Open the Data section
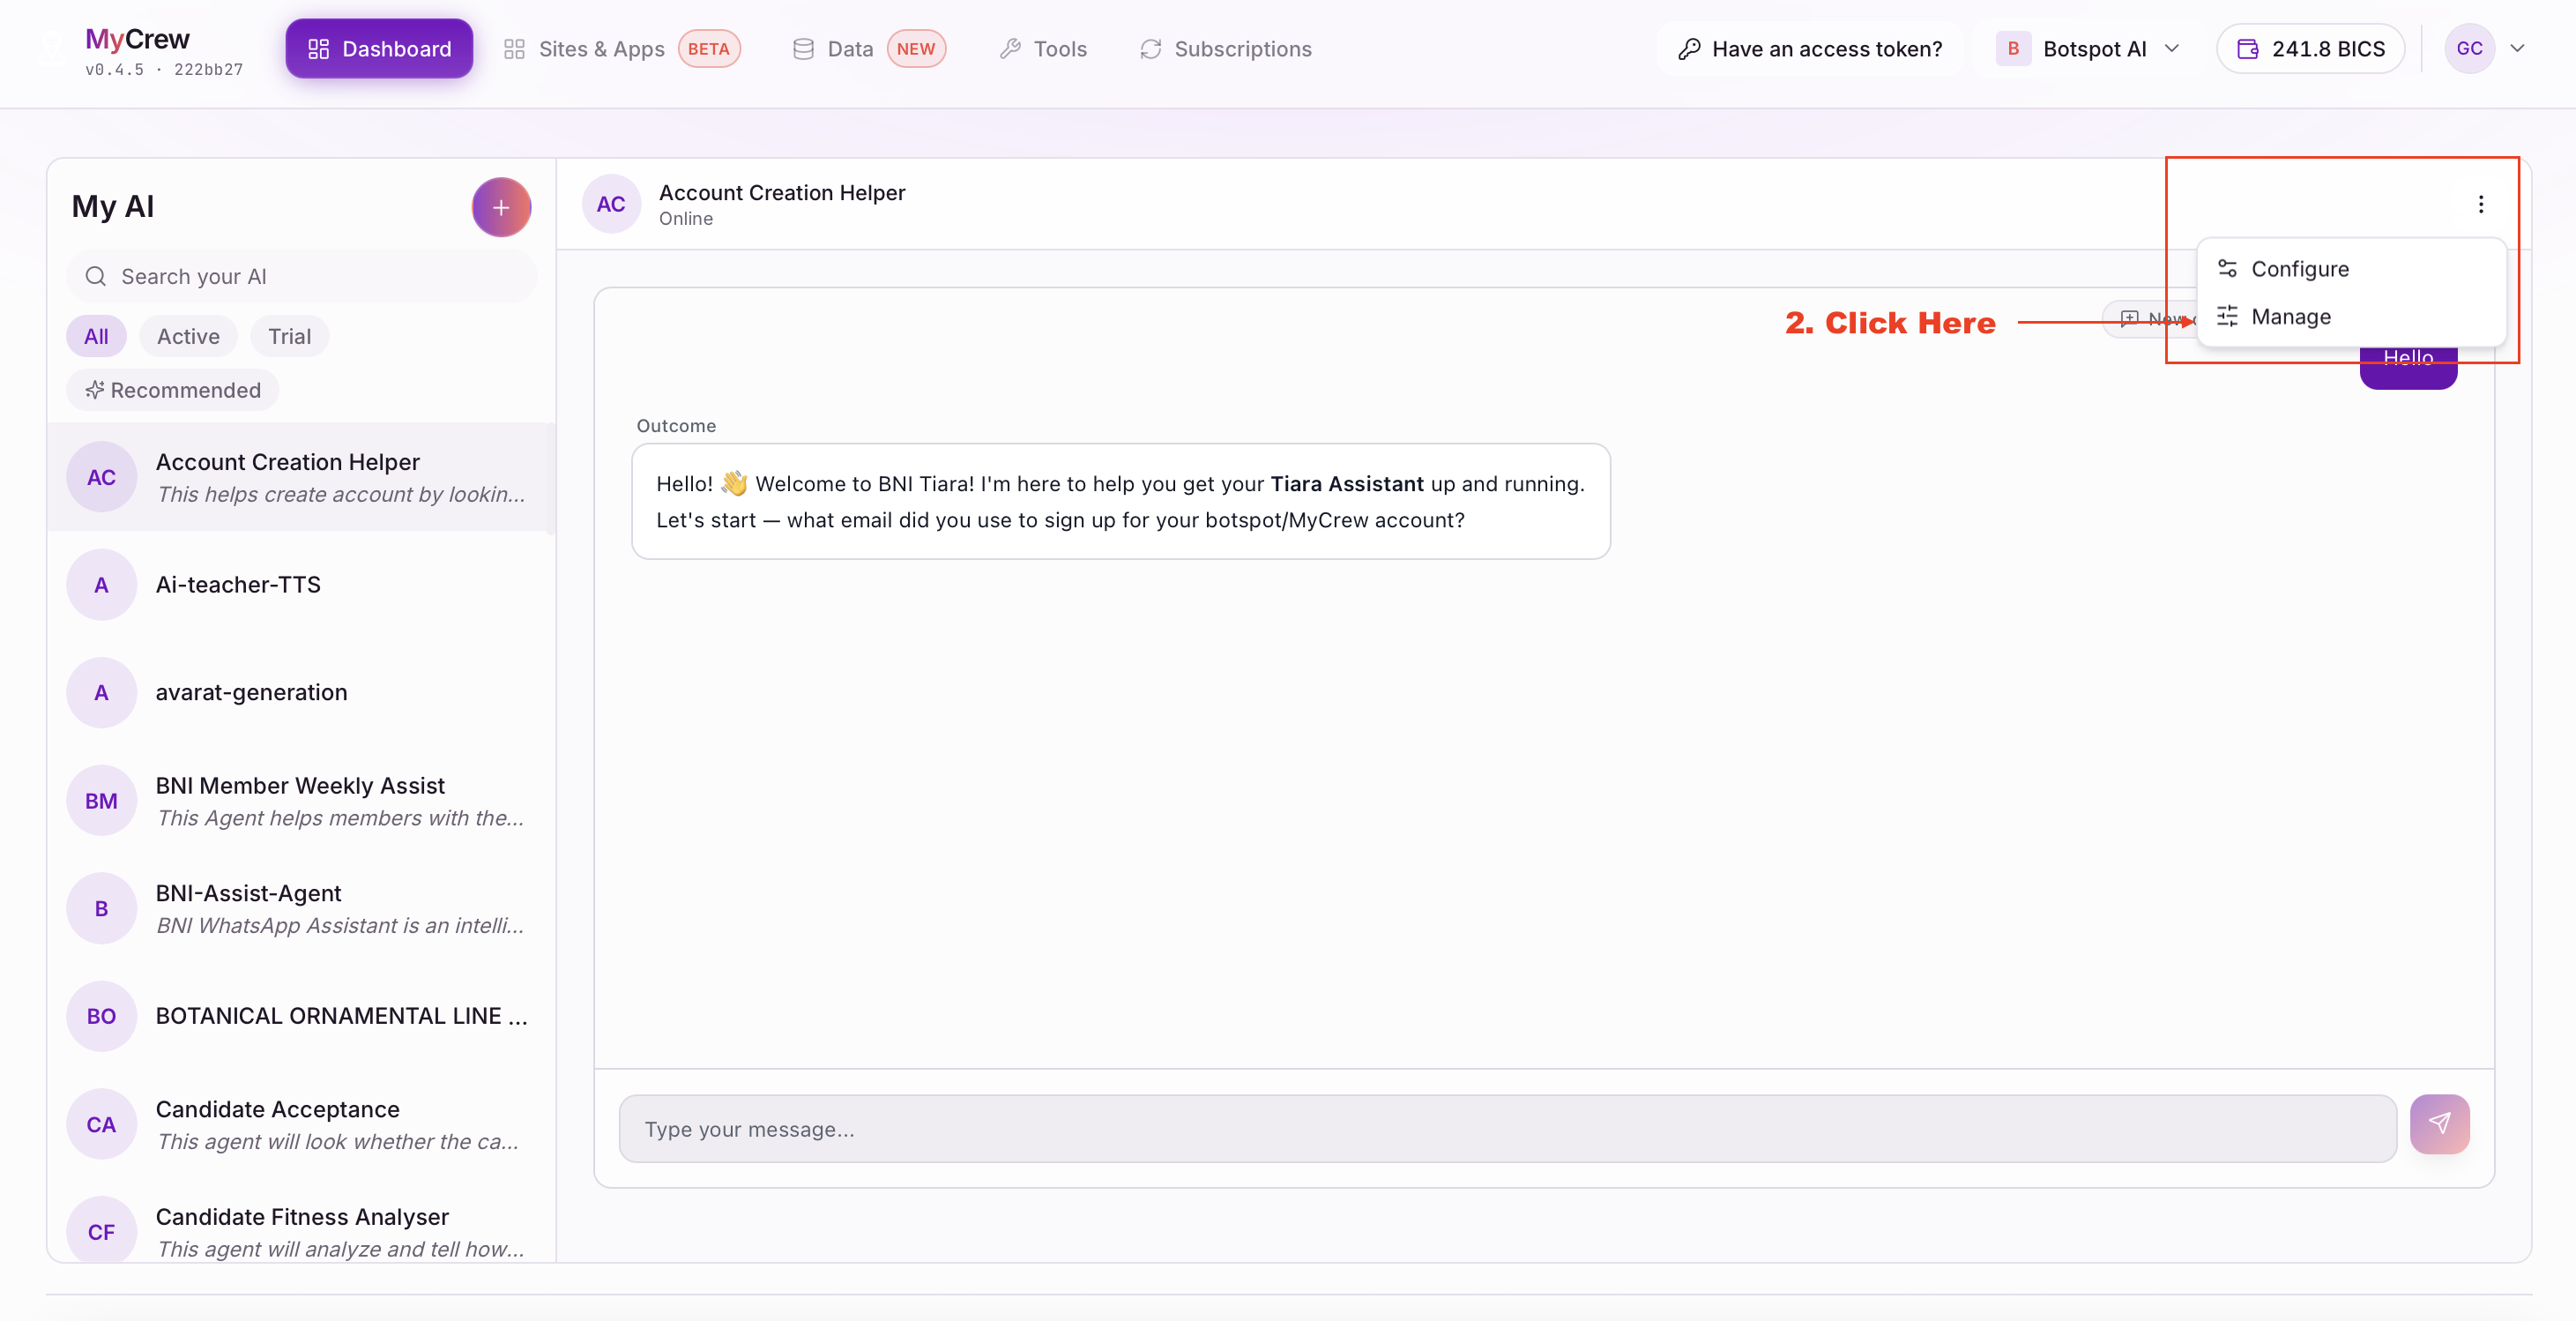 click(868, 48)
